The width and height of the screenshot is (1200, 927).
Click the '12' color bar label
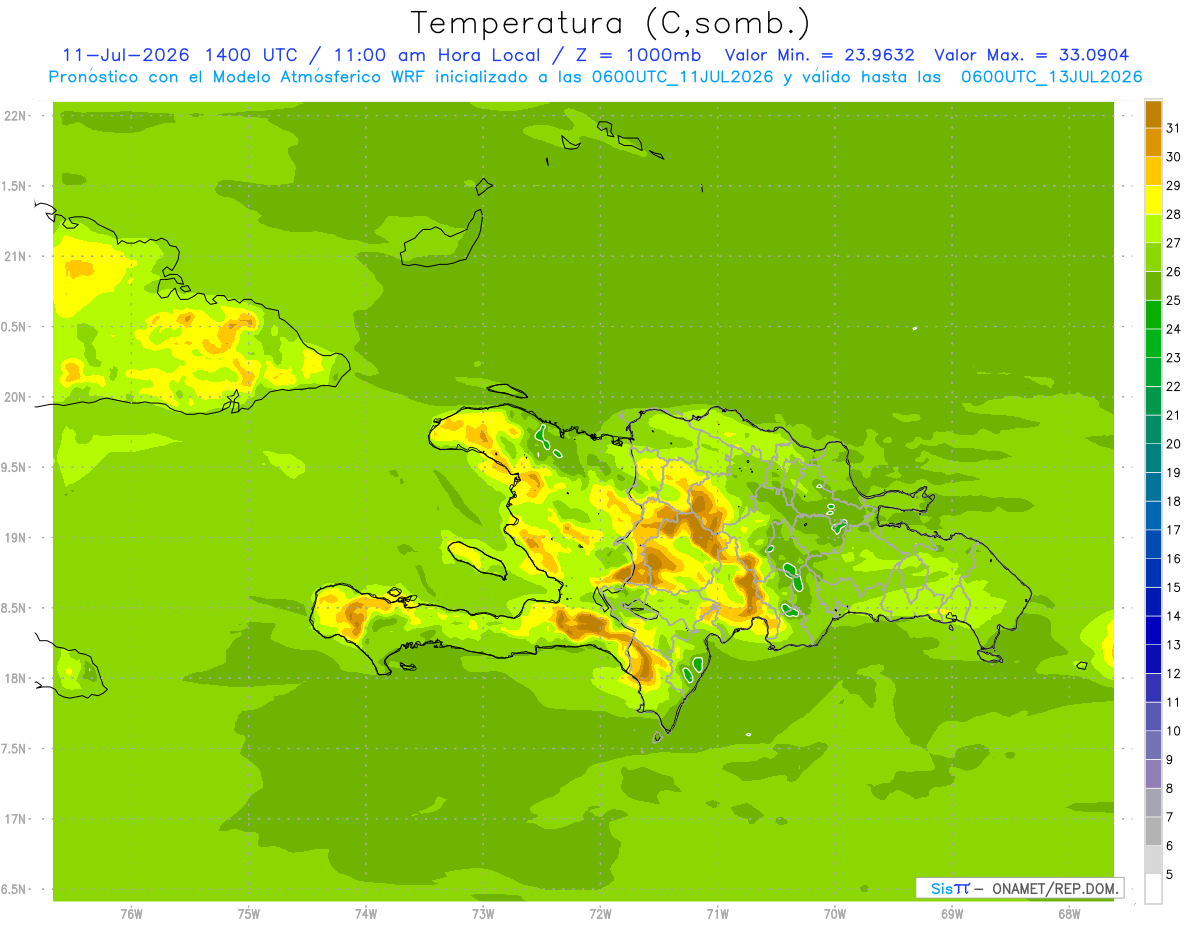(1174, 674)
